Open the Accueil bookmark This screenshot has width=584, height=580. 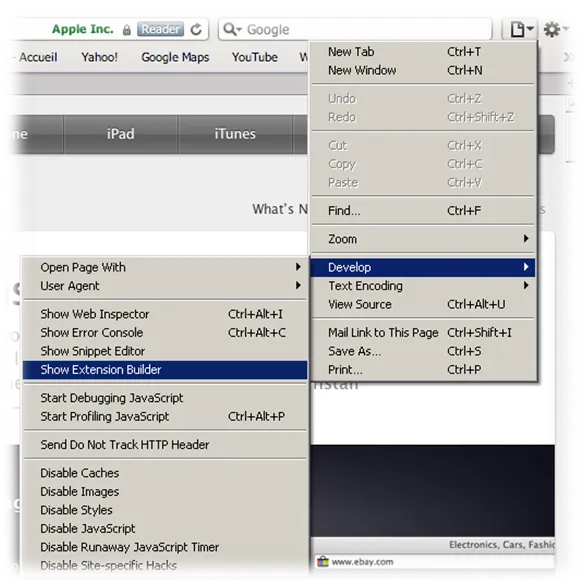click(38, 57)
